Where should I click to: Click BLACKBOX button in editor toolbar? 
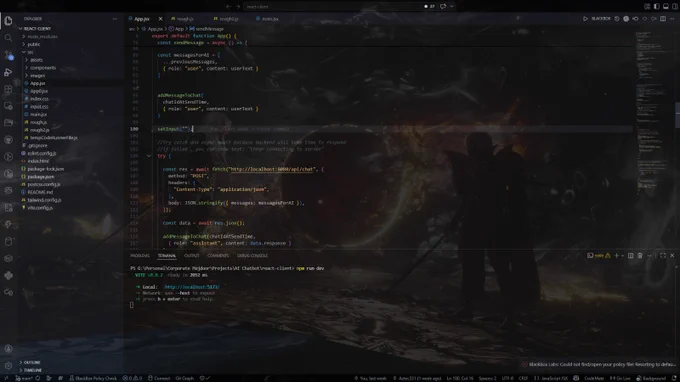[x=601, y=19]
